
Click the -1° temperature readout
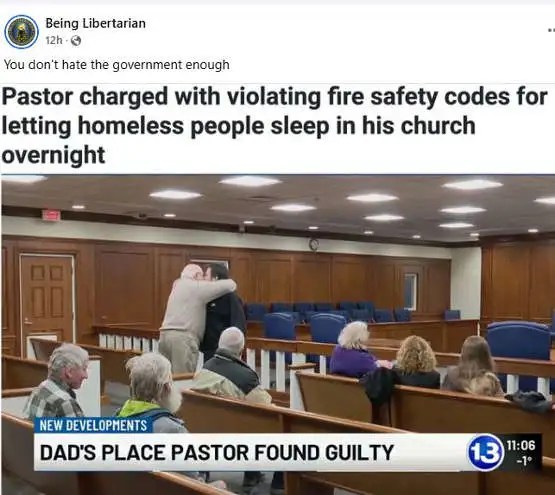[523, 461]
